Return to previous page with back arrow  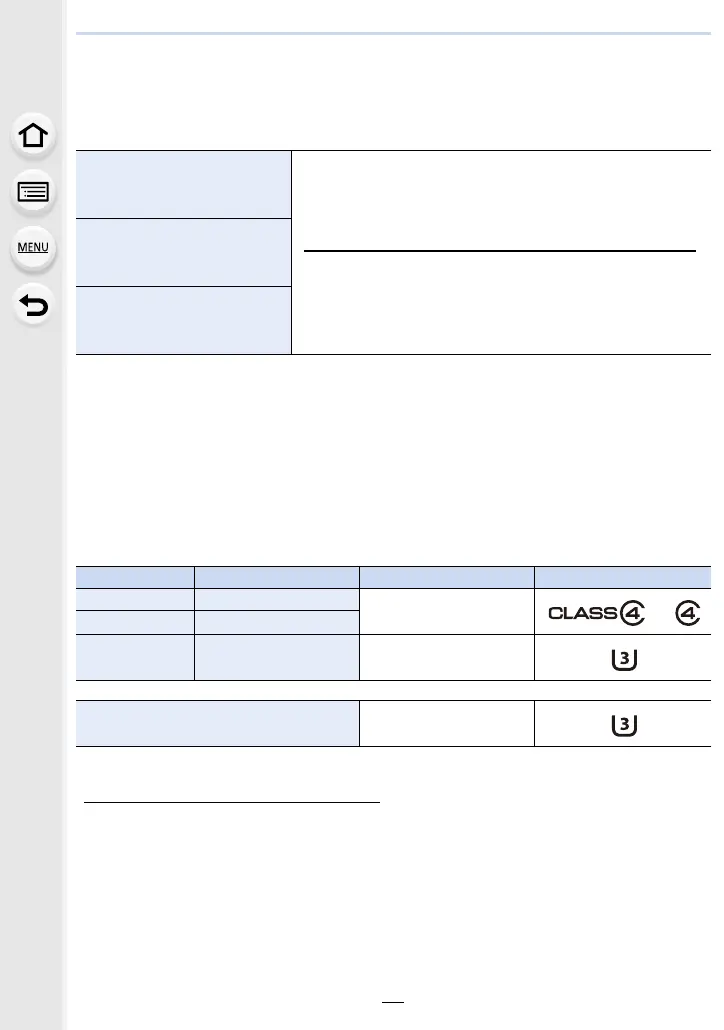click(33, 305)
